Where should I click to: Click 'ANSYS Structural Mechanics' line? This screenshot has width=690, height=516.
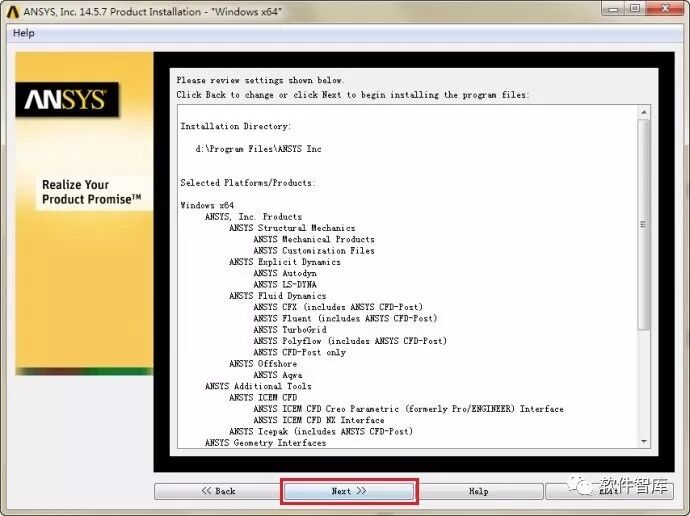point(292,228)
